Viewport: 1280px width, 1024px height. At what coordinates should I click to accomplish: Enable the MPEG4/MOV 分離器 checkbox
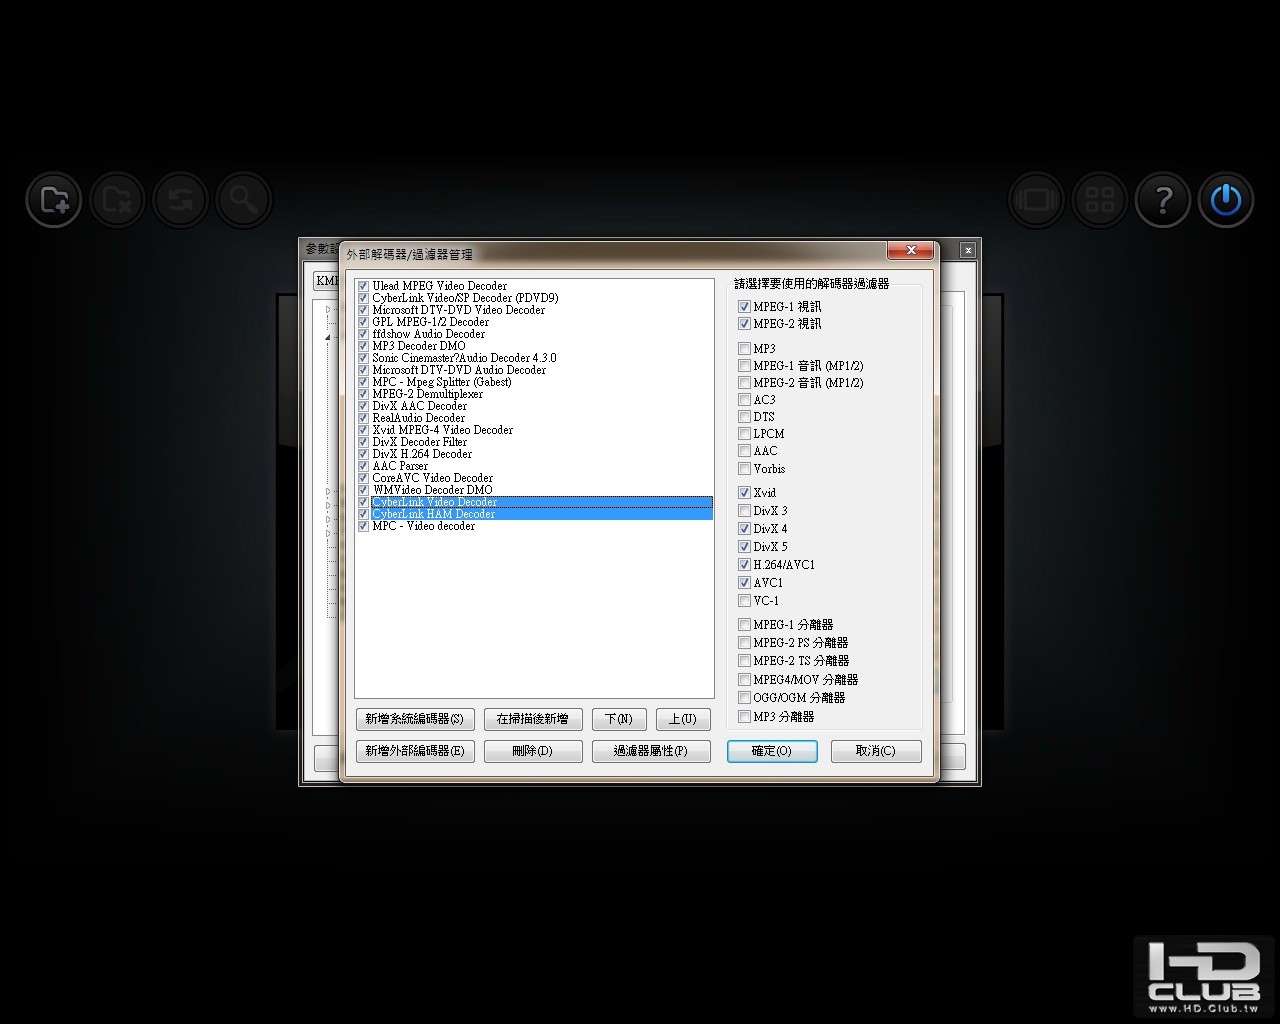(x=744, y=680)
